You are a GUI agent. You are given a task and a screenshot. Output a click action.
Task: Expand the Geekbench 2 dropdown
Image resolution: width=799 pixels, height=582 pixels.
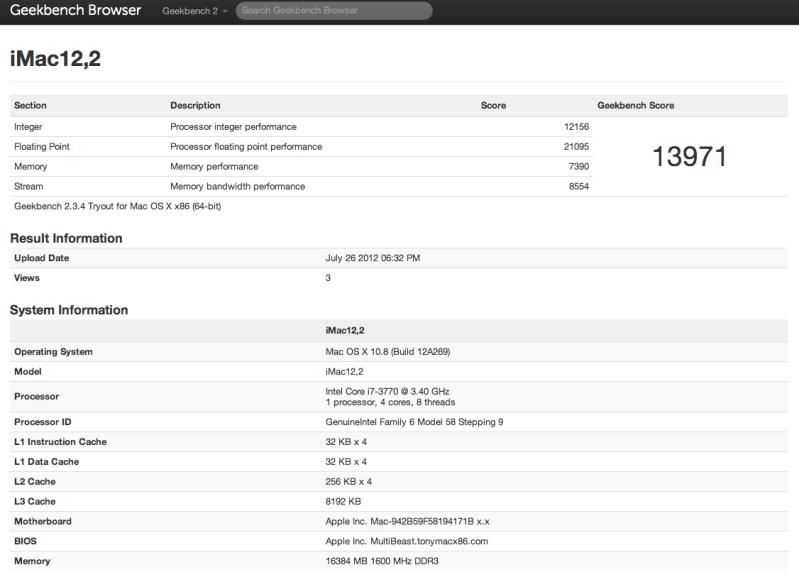[x=195, y=11]
